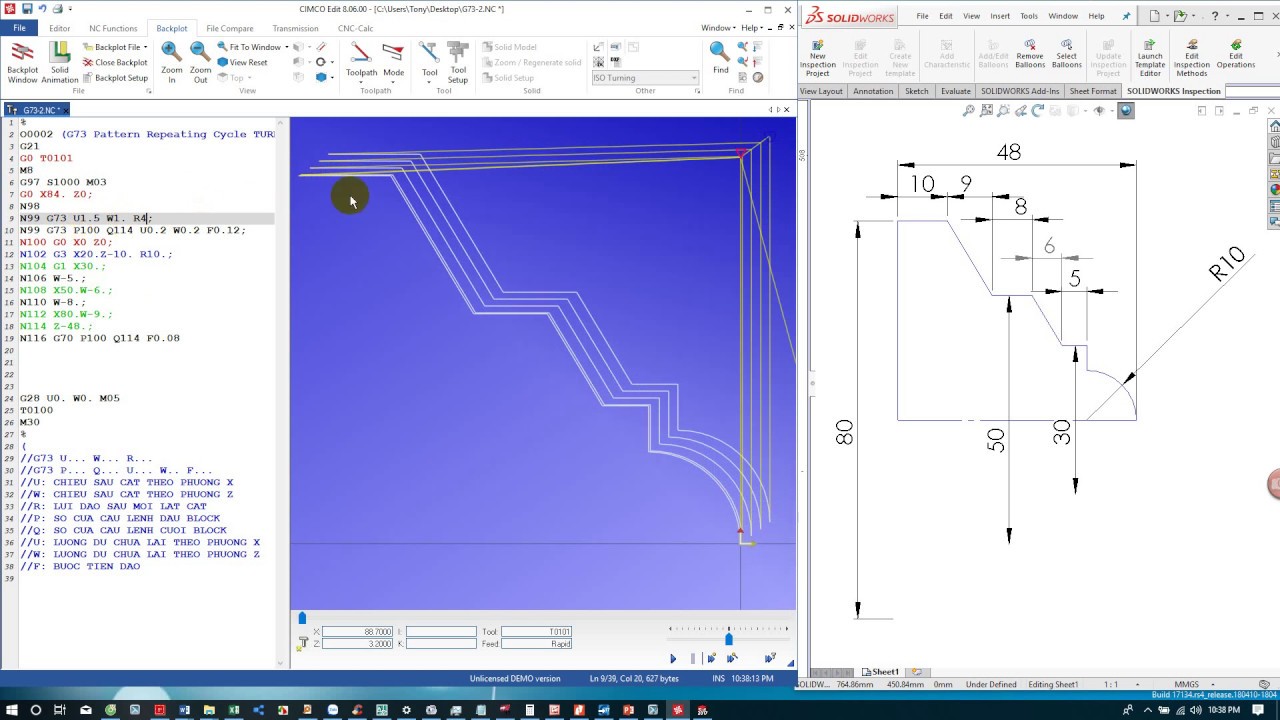Viewport: 1280px width, 720px height.
Task: Click Select Balloons in SolidWorks Inspection
Action: pos(1066,54)
